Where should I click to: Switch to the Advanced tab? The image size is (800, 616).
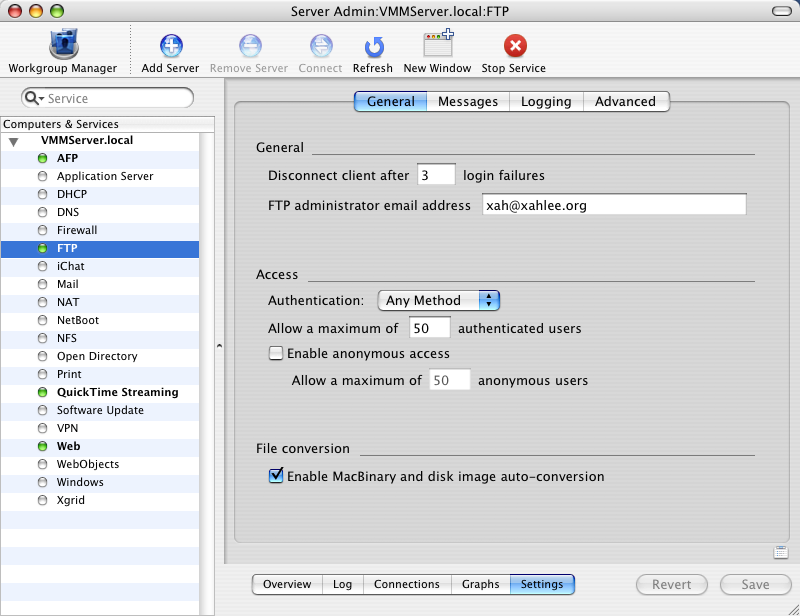626,102
